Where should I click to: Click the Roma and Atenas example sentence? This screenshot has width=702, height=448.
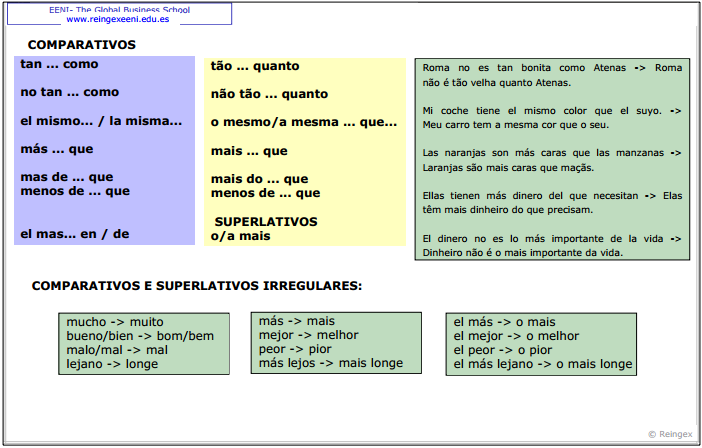coord(551,75)
